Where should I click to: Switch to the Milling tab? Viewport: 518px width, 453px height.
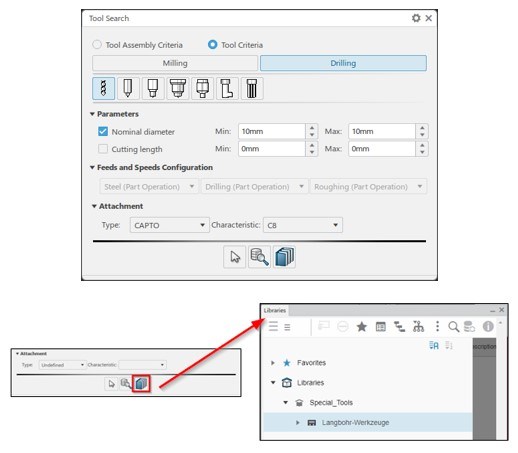(x=175, y=63)
